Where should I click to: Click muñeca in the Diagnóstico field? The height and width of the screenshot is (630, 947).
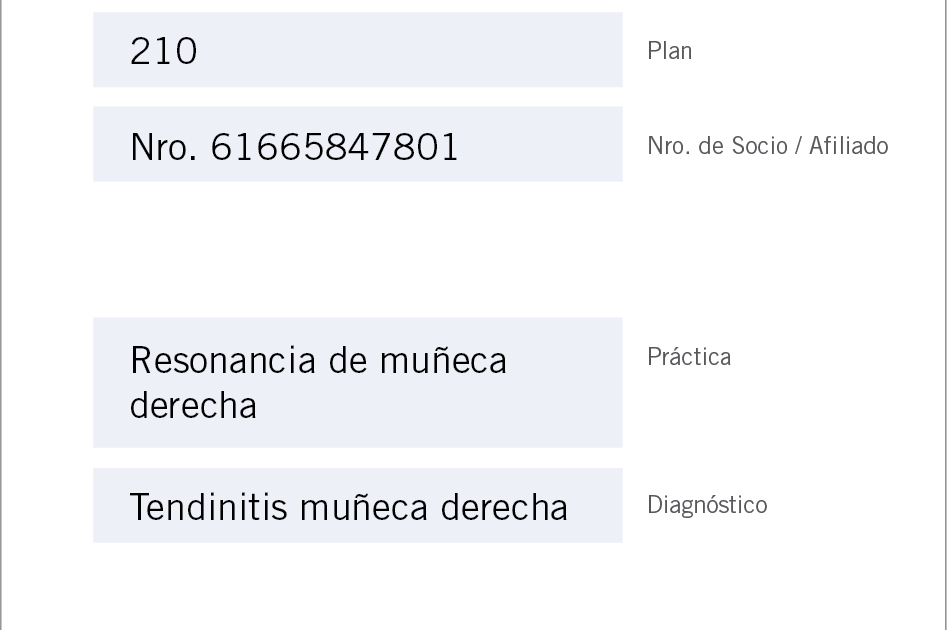coord(364,507)
